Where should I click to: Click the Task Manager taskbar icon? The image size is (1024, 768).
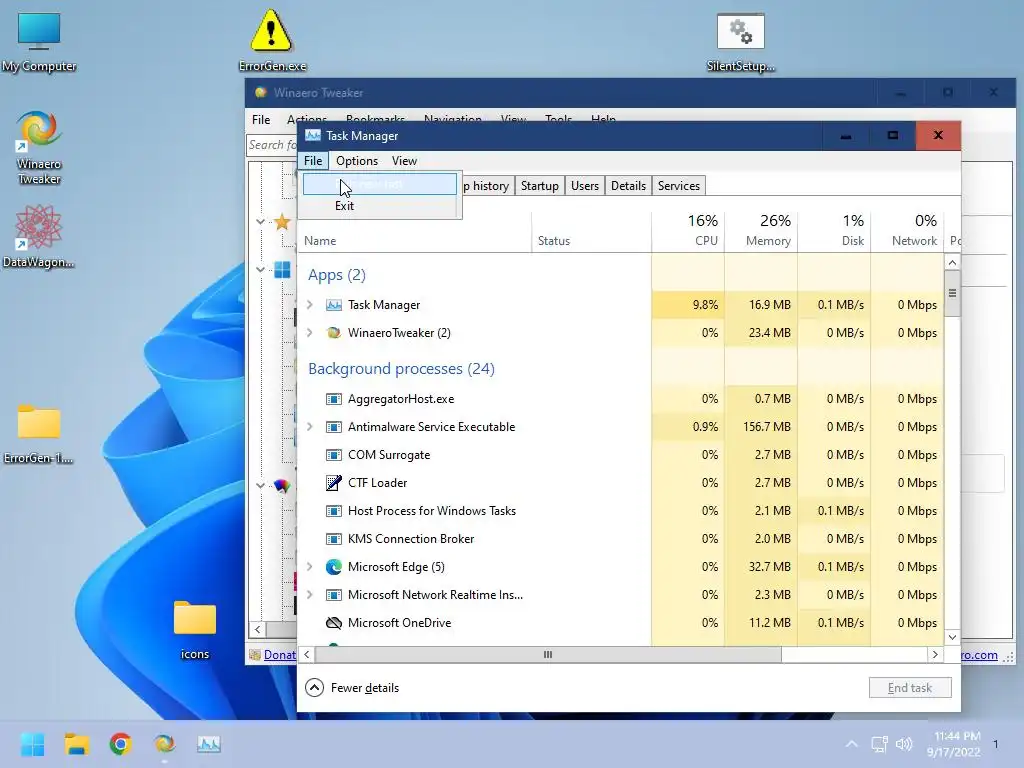[x=209, y=744]
